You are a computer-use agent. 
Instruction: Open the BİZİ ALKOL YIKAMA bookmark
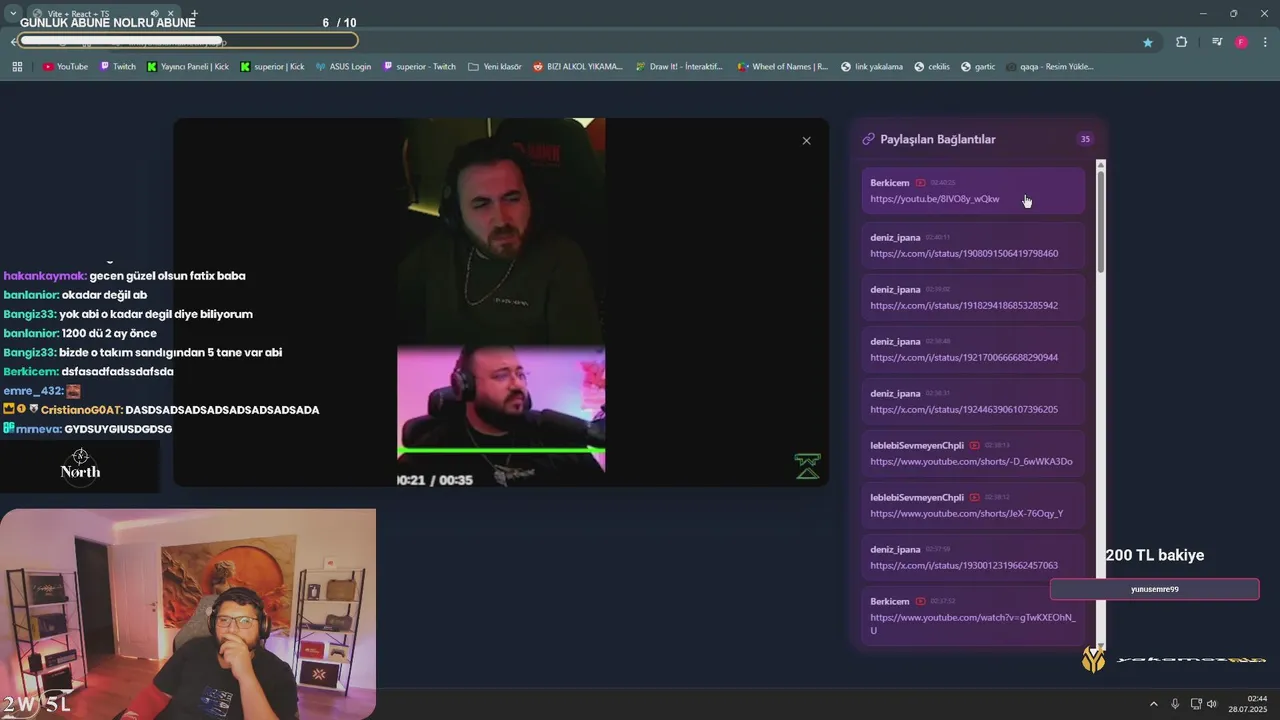point(578,67)
